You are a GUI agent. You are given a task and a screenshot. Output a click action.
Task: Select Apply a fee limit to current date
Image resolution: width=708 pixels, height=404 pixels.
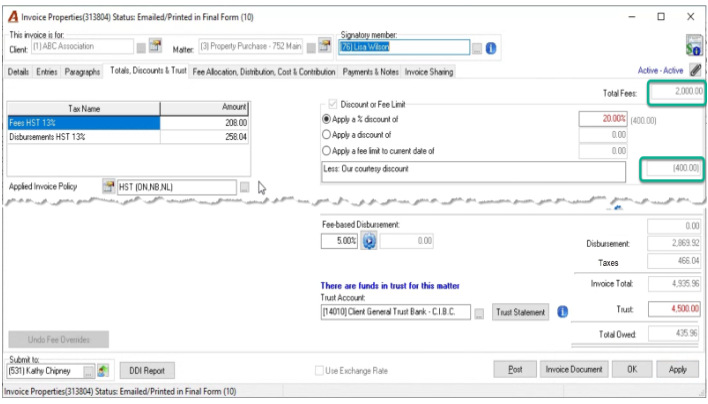326,151
